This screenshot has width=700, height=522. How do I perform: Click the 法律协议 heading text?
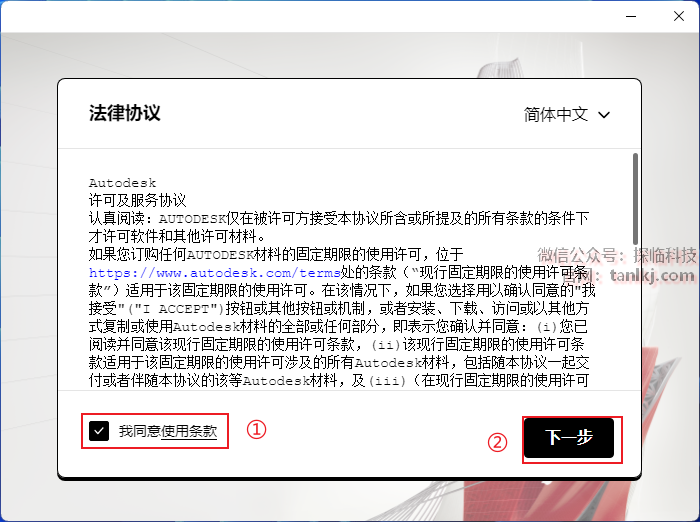point(125,113)
